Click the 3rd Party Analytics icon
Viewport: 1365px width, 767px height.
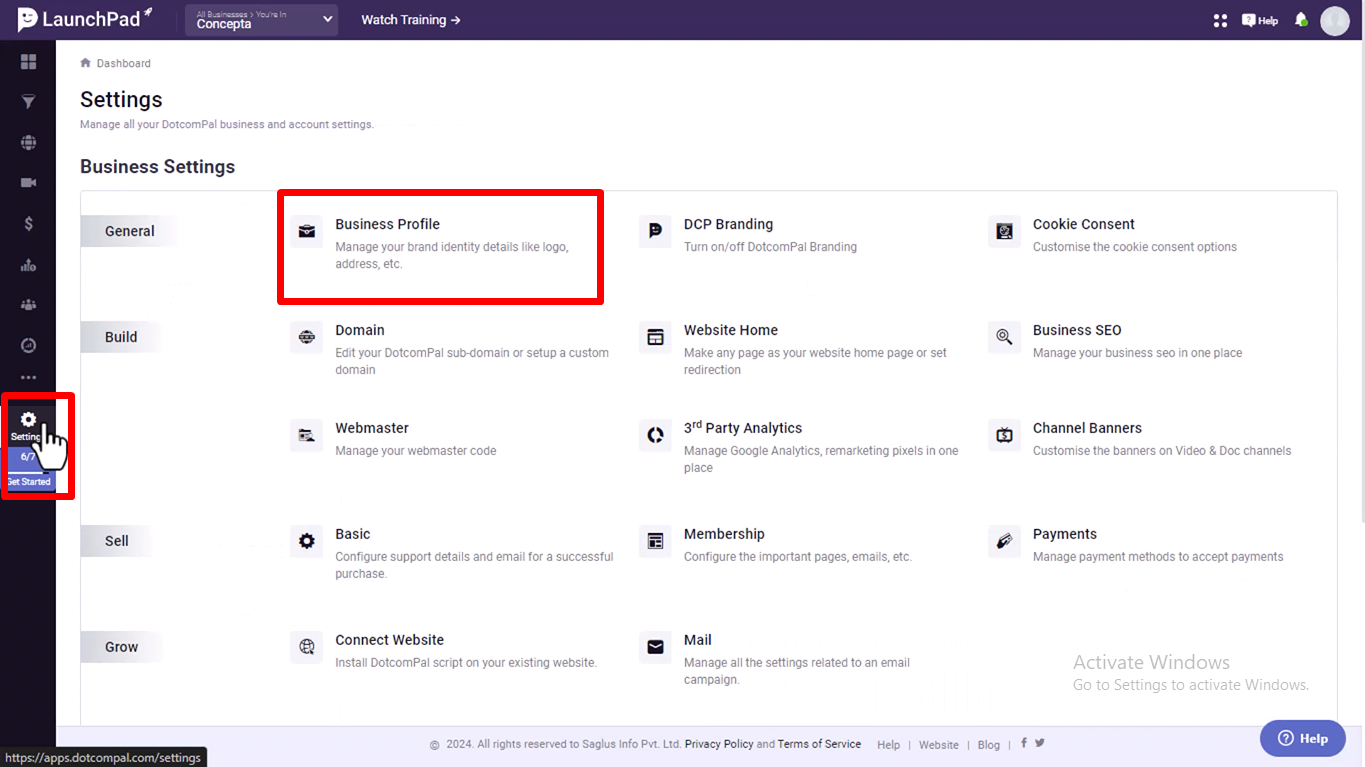coord(655,435)
